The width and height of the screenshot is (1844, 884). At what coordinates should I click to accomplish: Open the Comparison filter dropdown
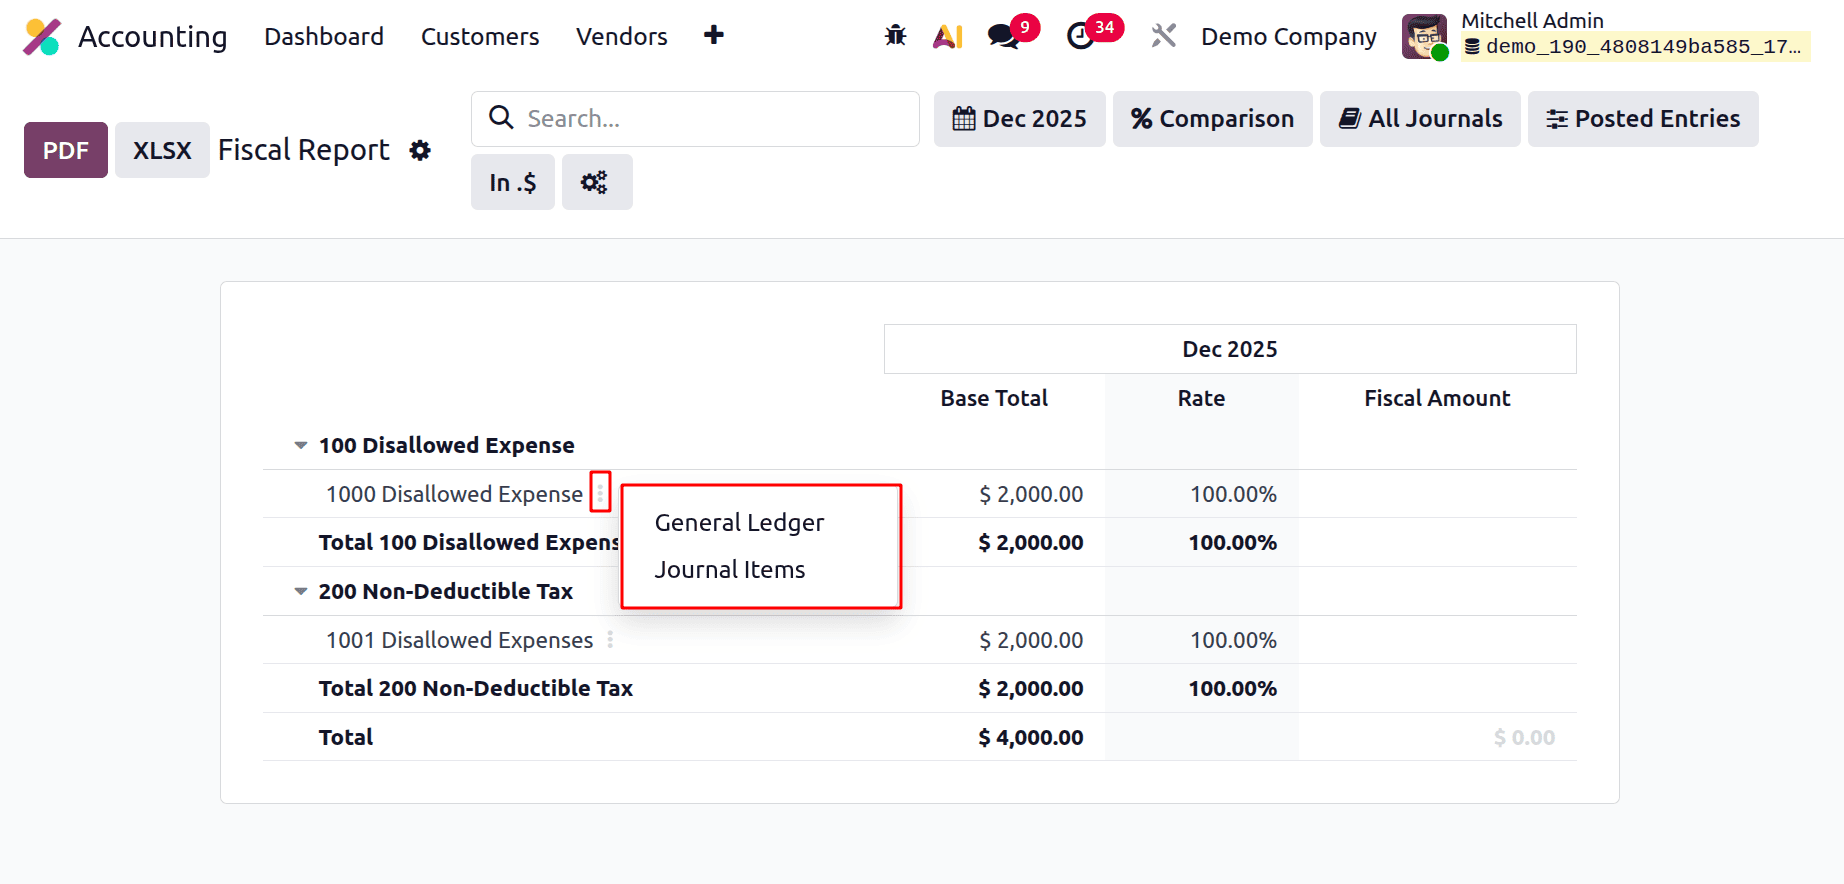(x=1213, y=119)
